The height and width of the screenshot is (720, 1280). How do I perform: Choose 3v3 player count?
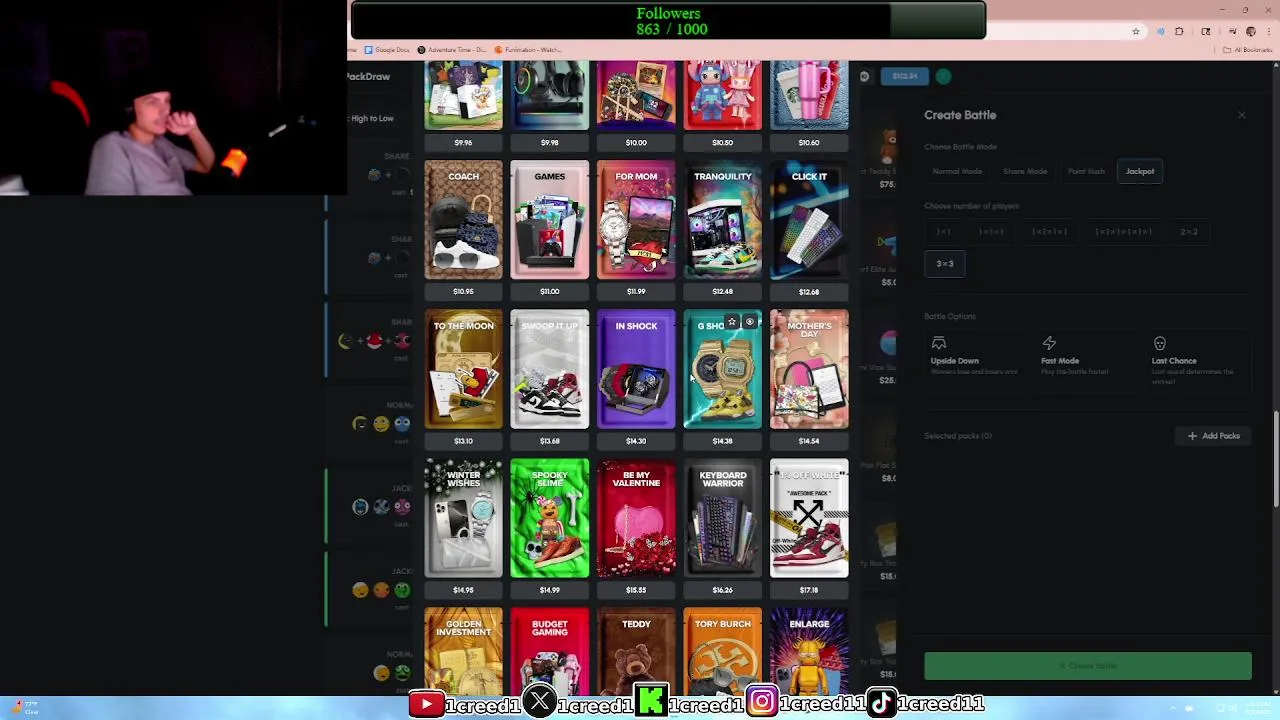[x=945, y=264]
